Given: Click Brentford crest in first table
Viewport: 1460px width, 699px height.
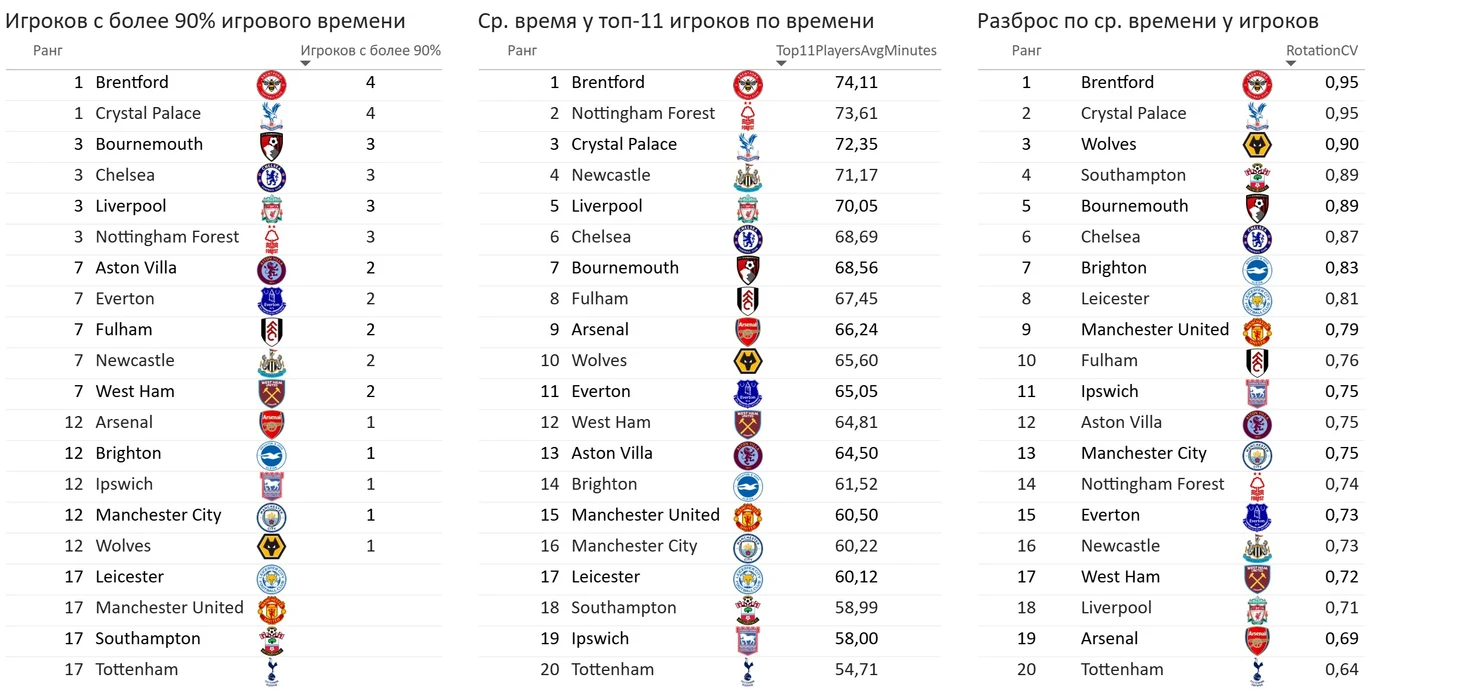Looking at the screenshot, I should [272, 84].
